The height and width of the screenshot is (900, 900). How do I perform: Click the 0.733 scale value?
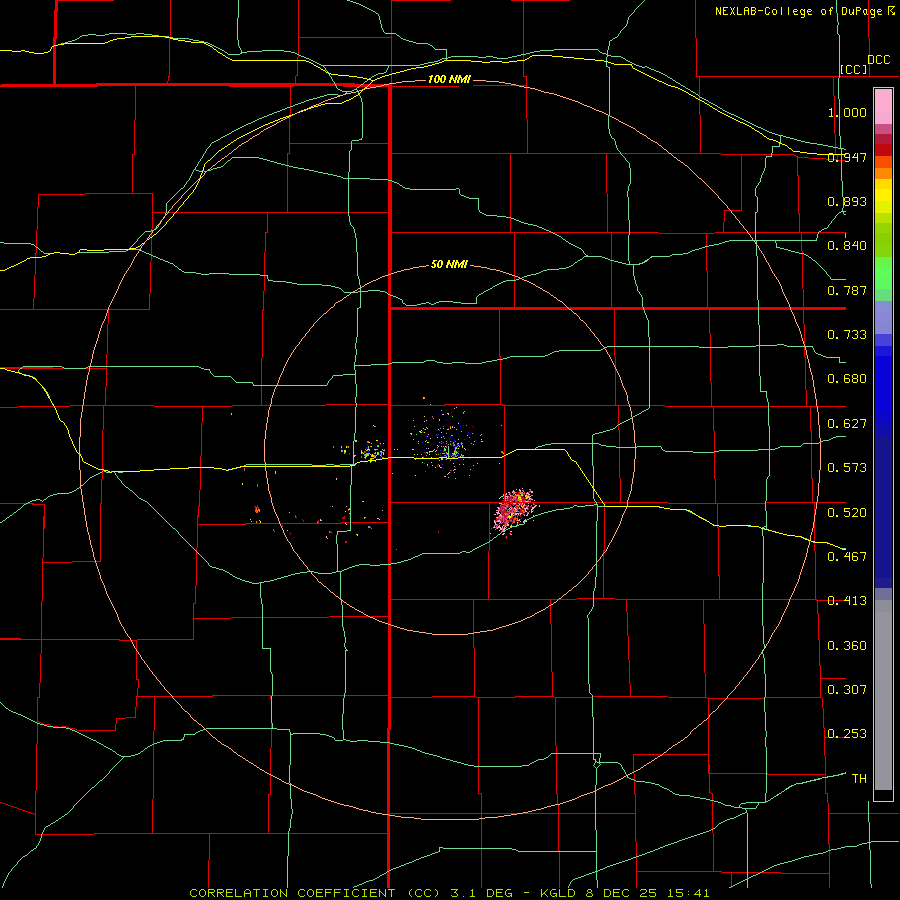click(847, 335)
